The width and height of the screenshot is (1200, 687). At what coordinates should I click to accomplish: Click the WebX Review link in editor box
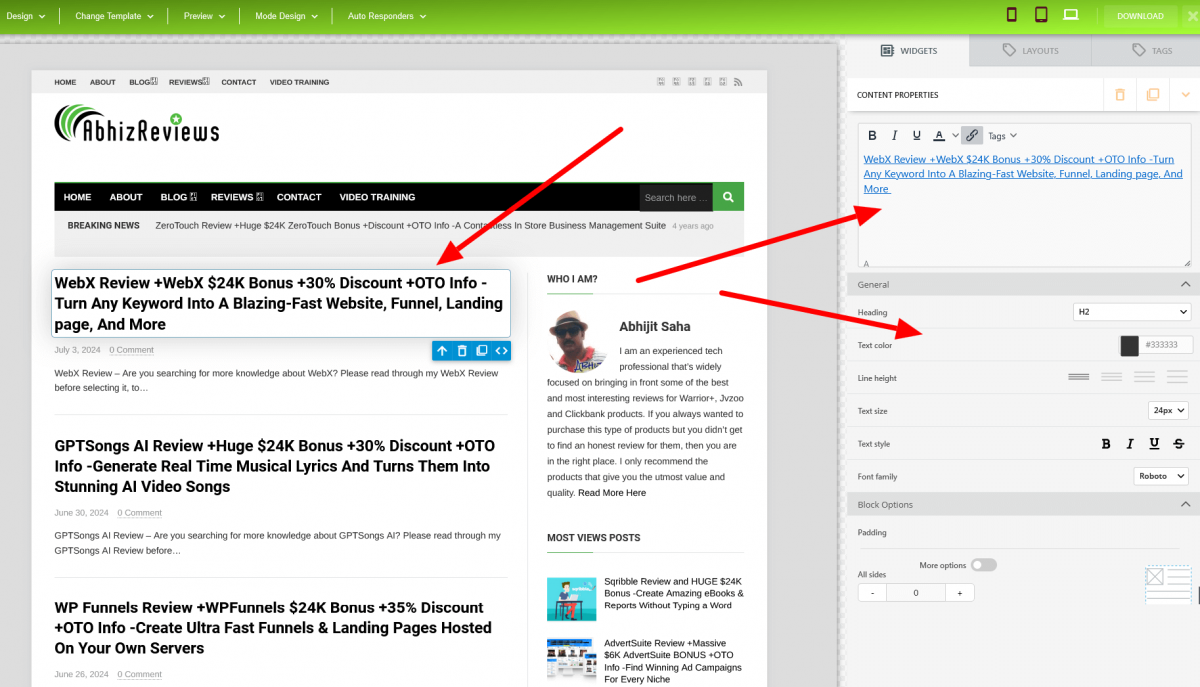click(1023, 174)
